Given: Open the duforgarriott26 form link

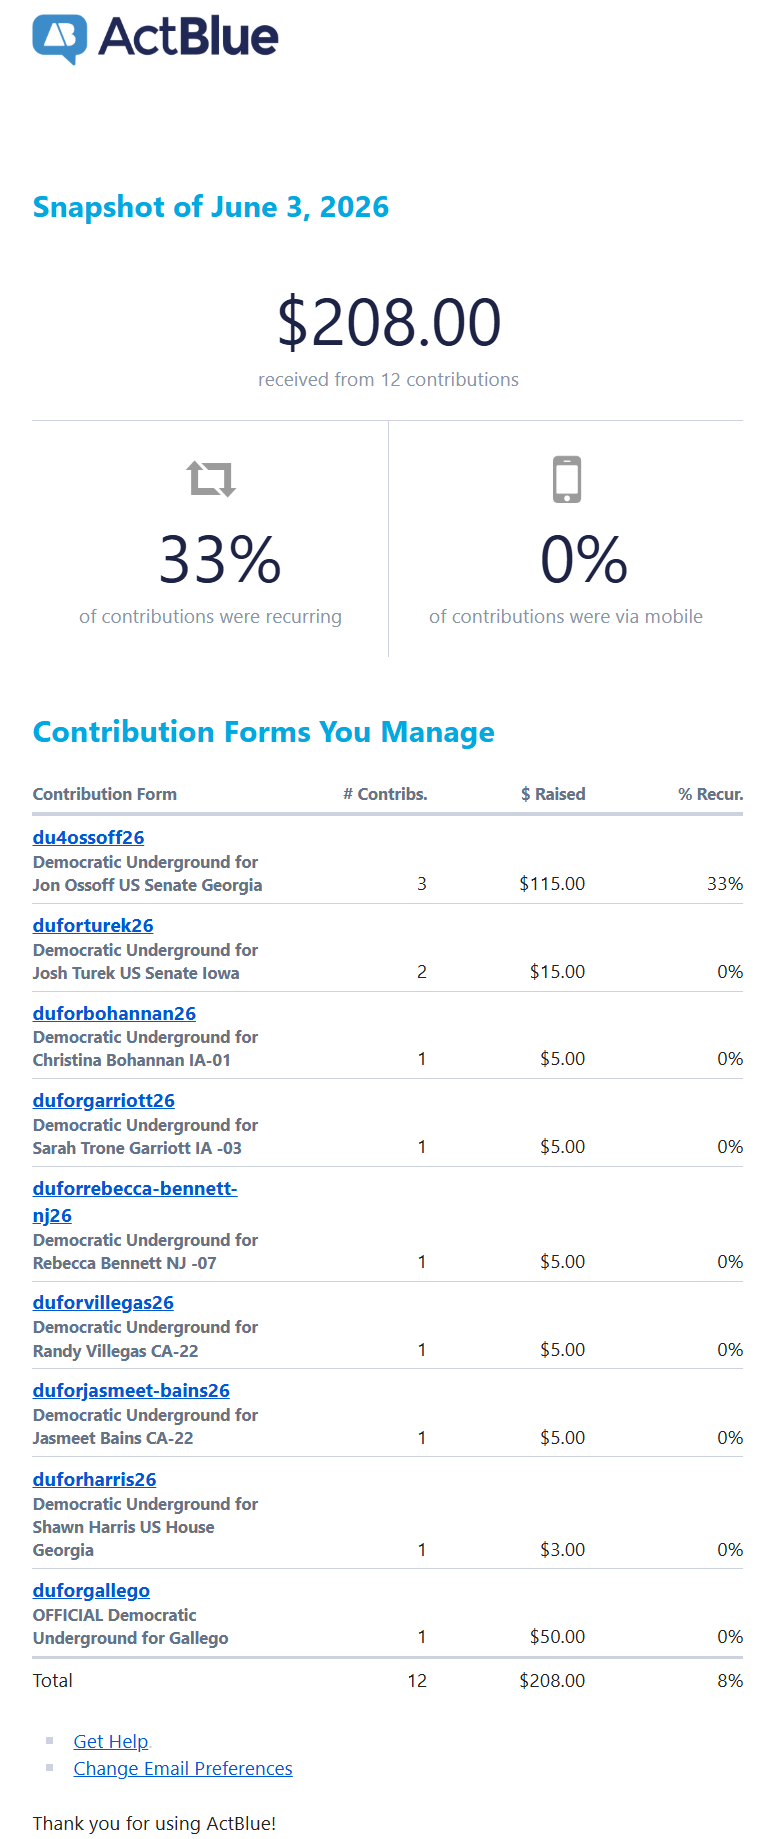Looking at the screenshot, I should coord(104,1101).
